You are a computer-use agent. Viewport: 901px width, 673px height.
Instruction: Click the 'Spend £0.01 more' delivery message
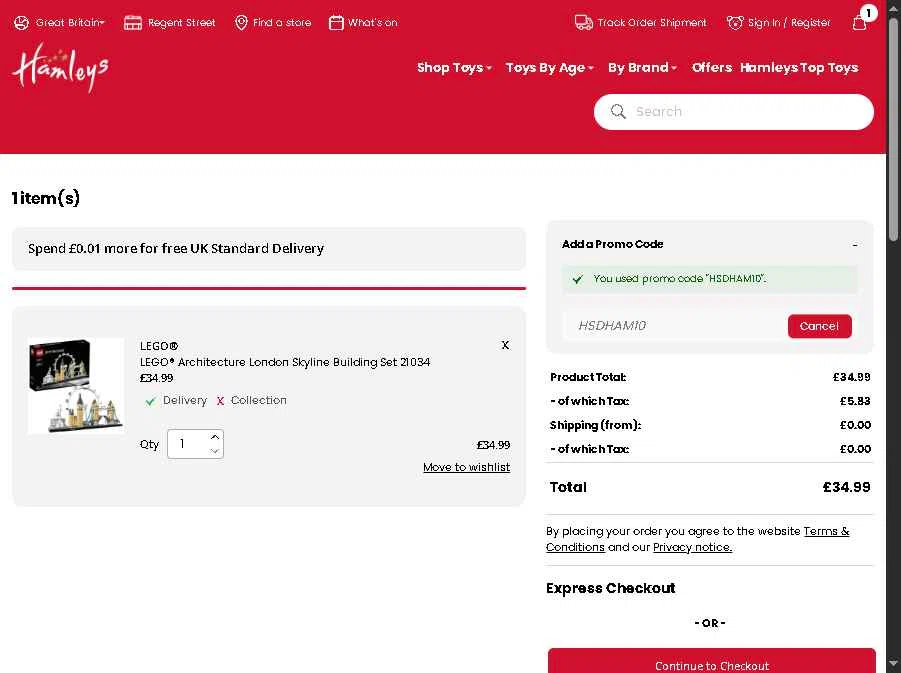[x=176, y=248]
